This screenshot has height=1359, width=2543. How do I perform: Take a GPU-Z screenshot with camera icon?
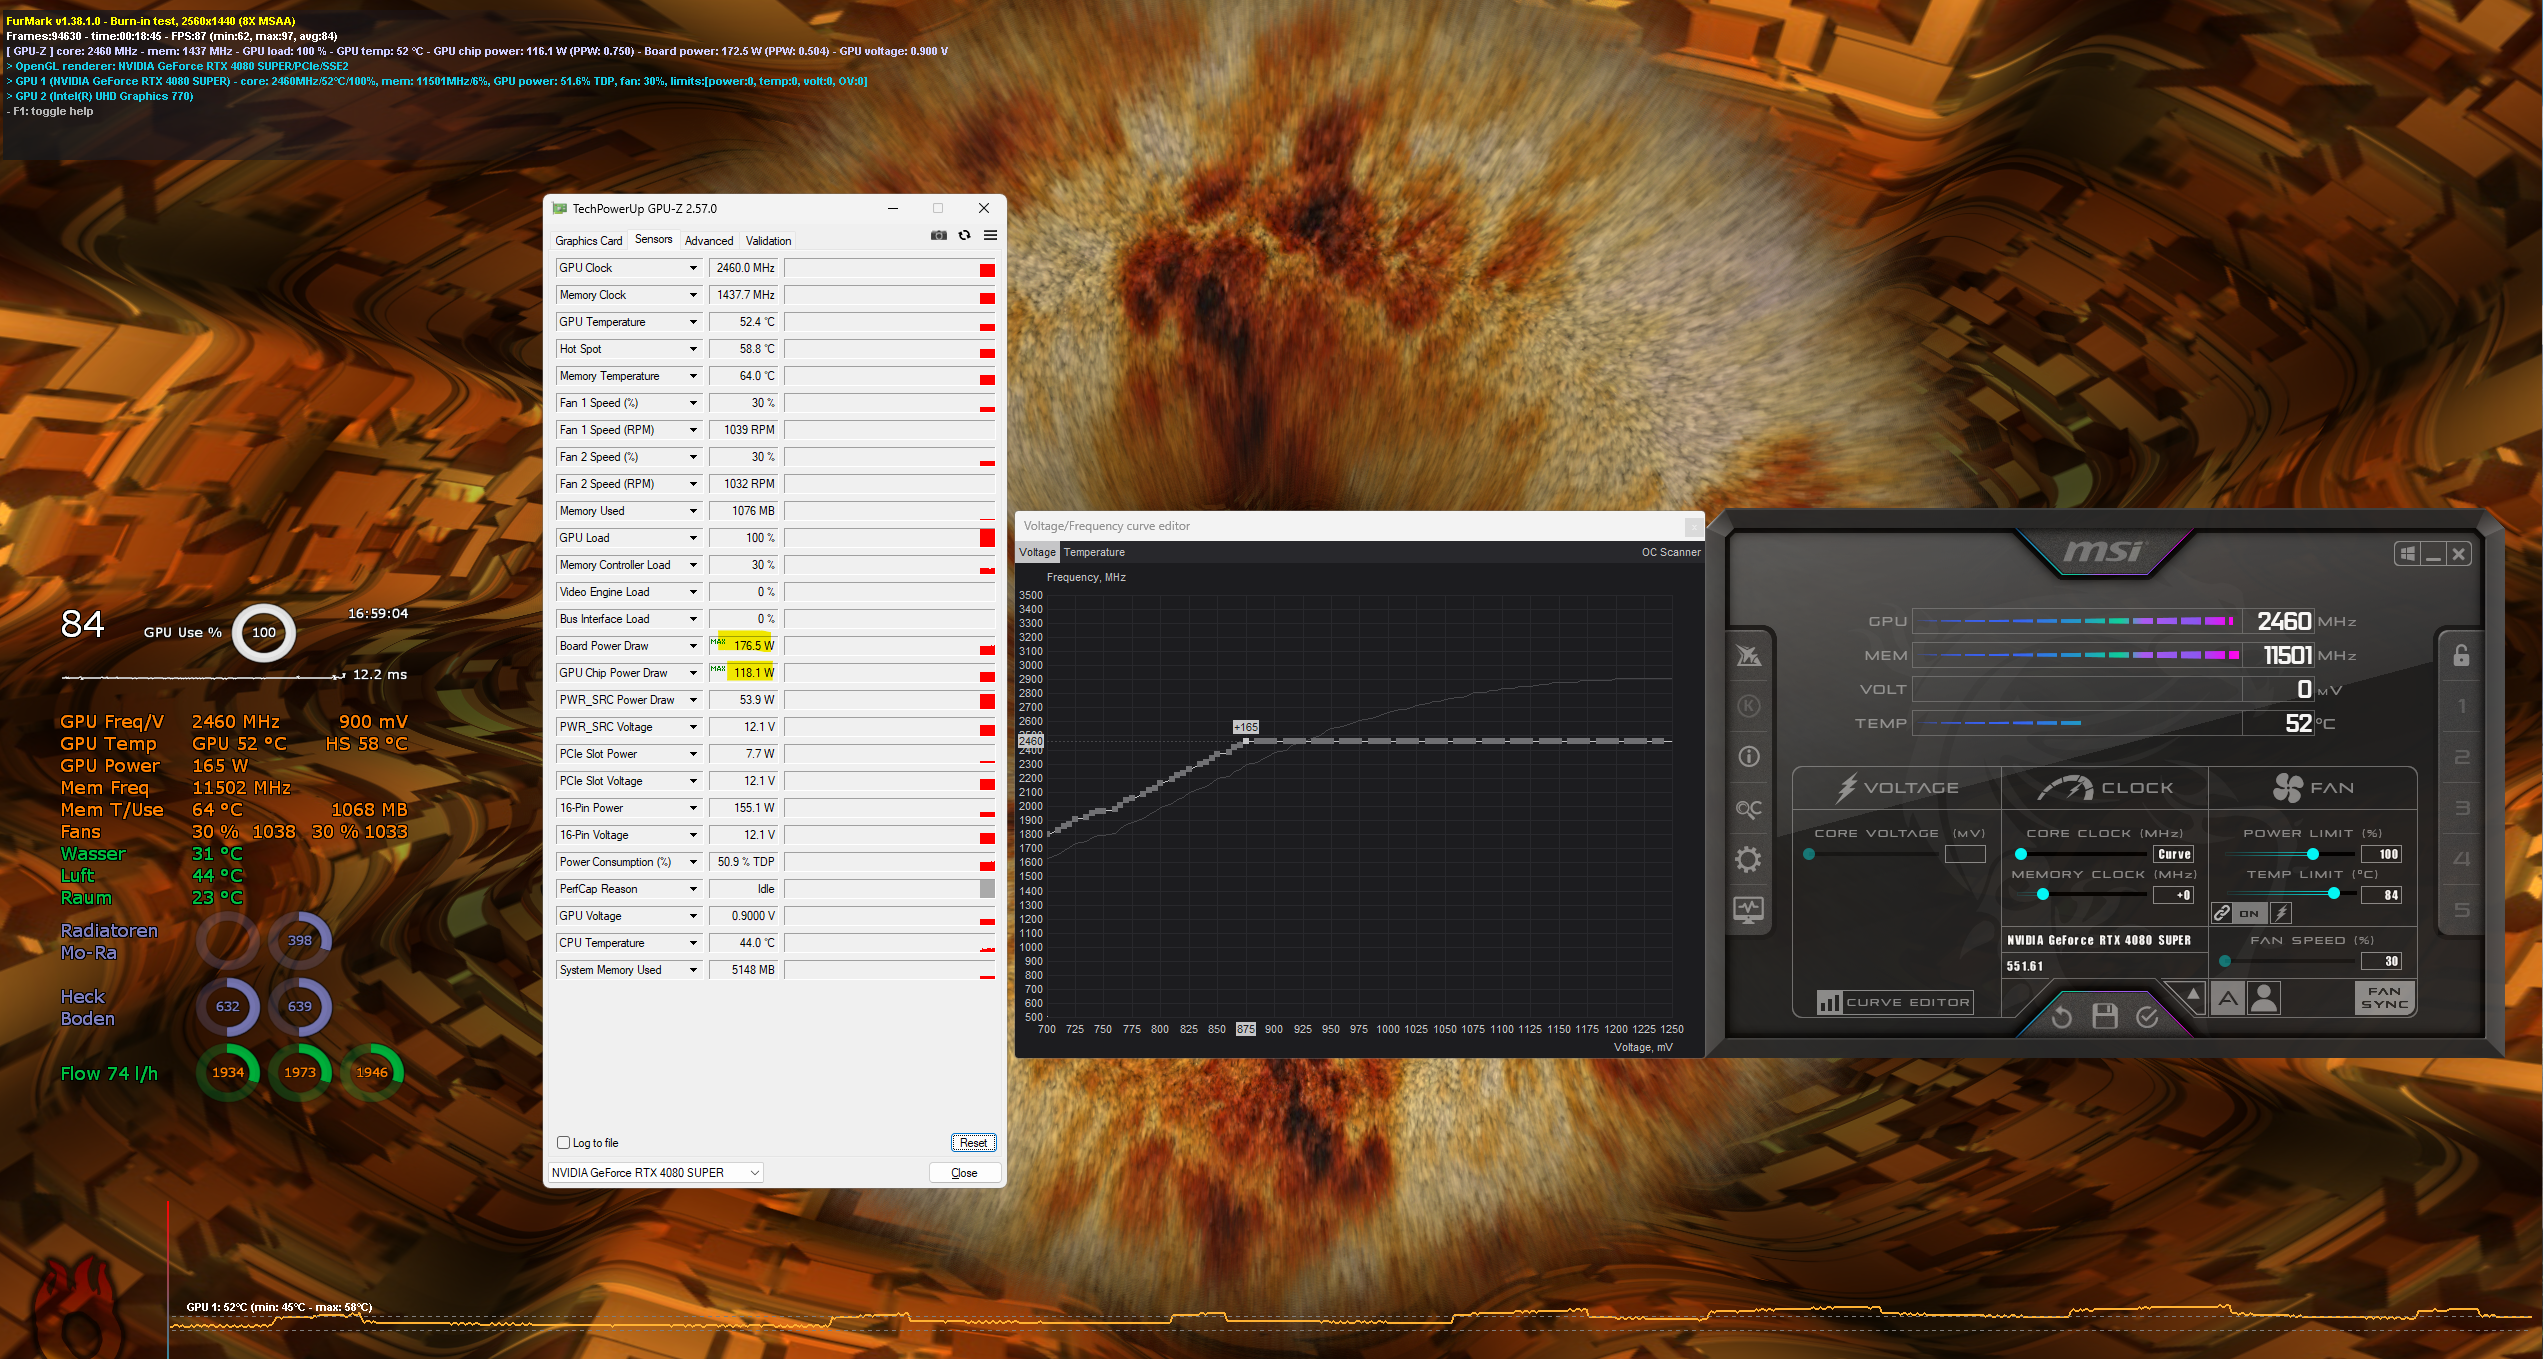[x=938, y=236]
